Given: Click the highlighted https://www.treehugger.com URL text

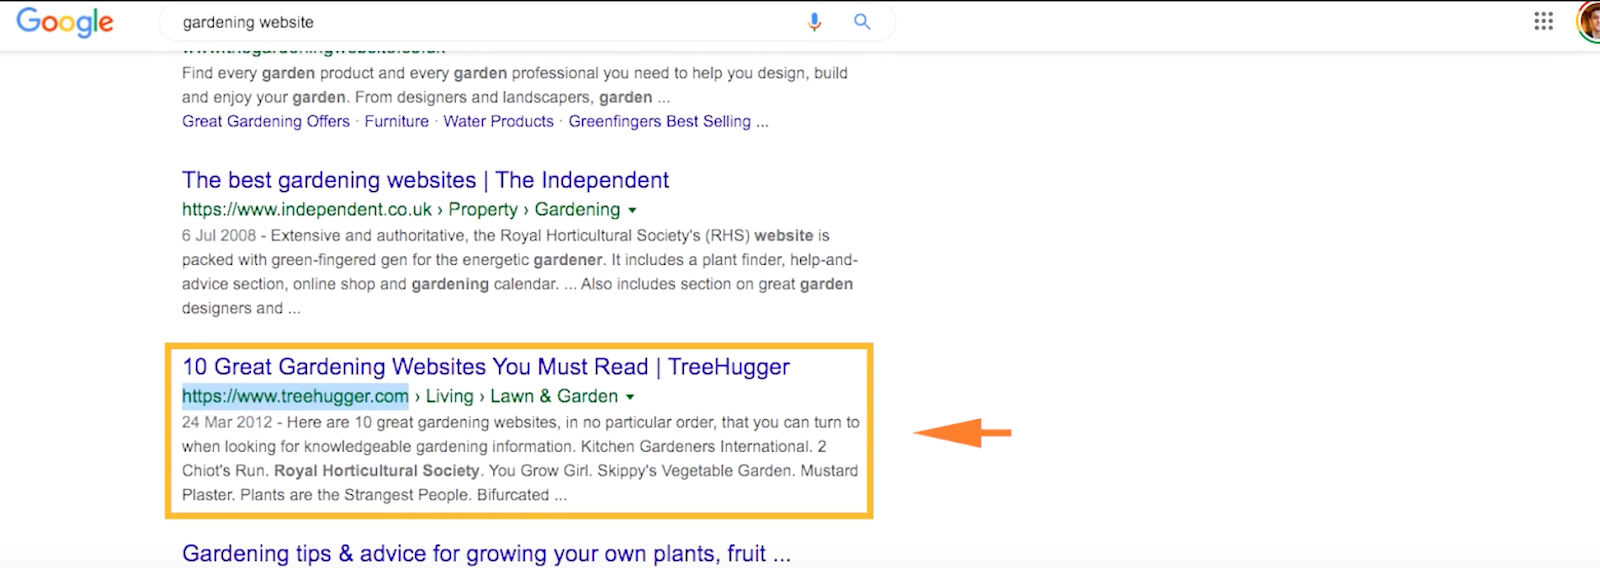Looking at the screenshot, I should (x=295, y=396).
